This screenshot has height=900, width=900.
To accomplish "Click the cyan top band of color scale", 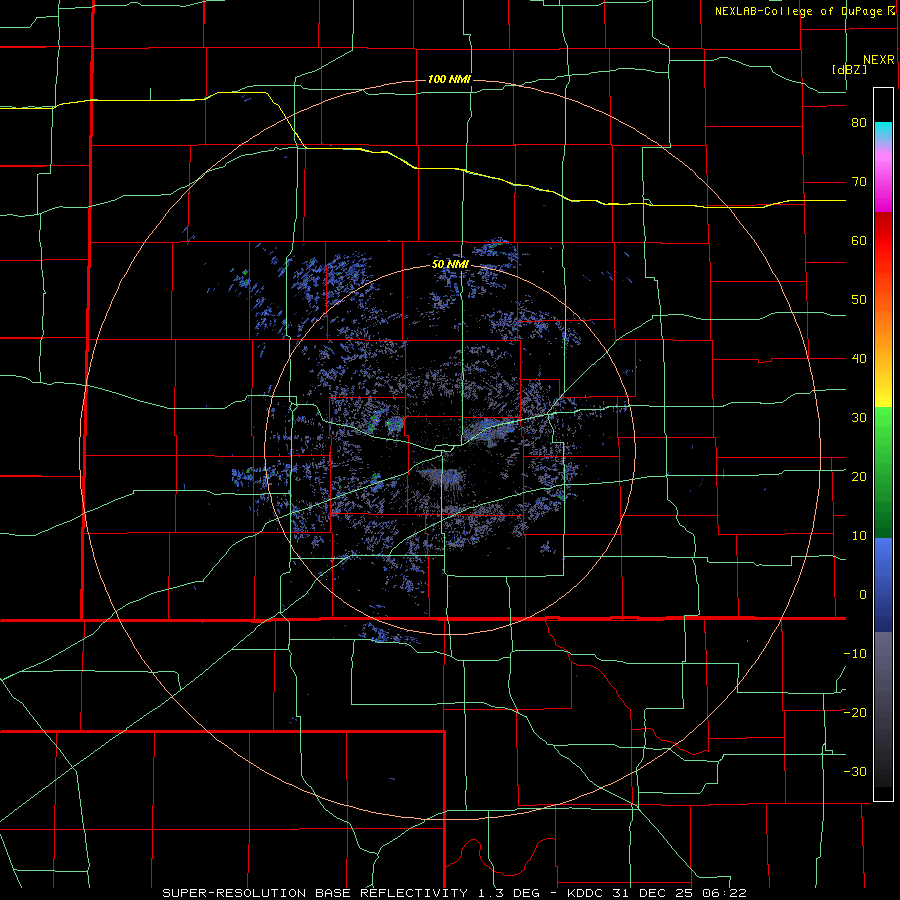I will tap(883, 132).
